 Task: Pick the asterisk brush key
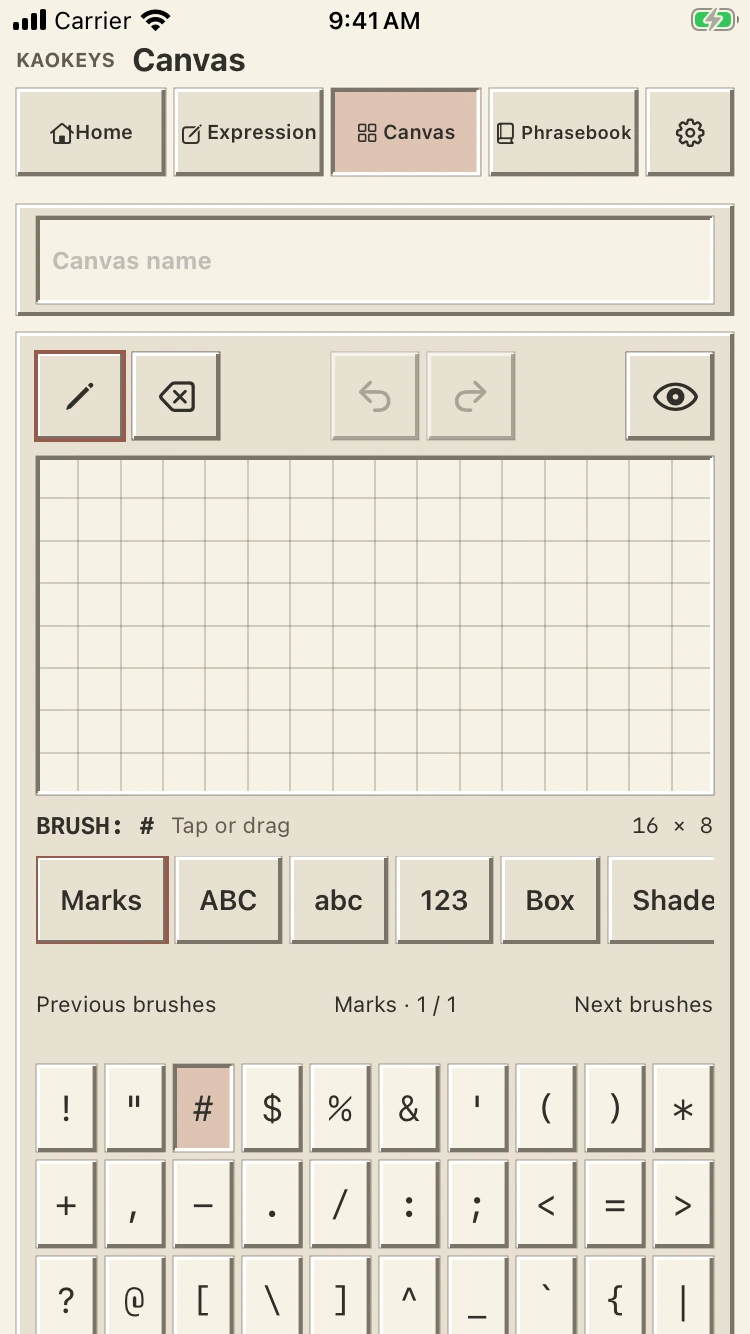[x=683, y=1108]
